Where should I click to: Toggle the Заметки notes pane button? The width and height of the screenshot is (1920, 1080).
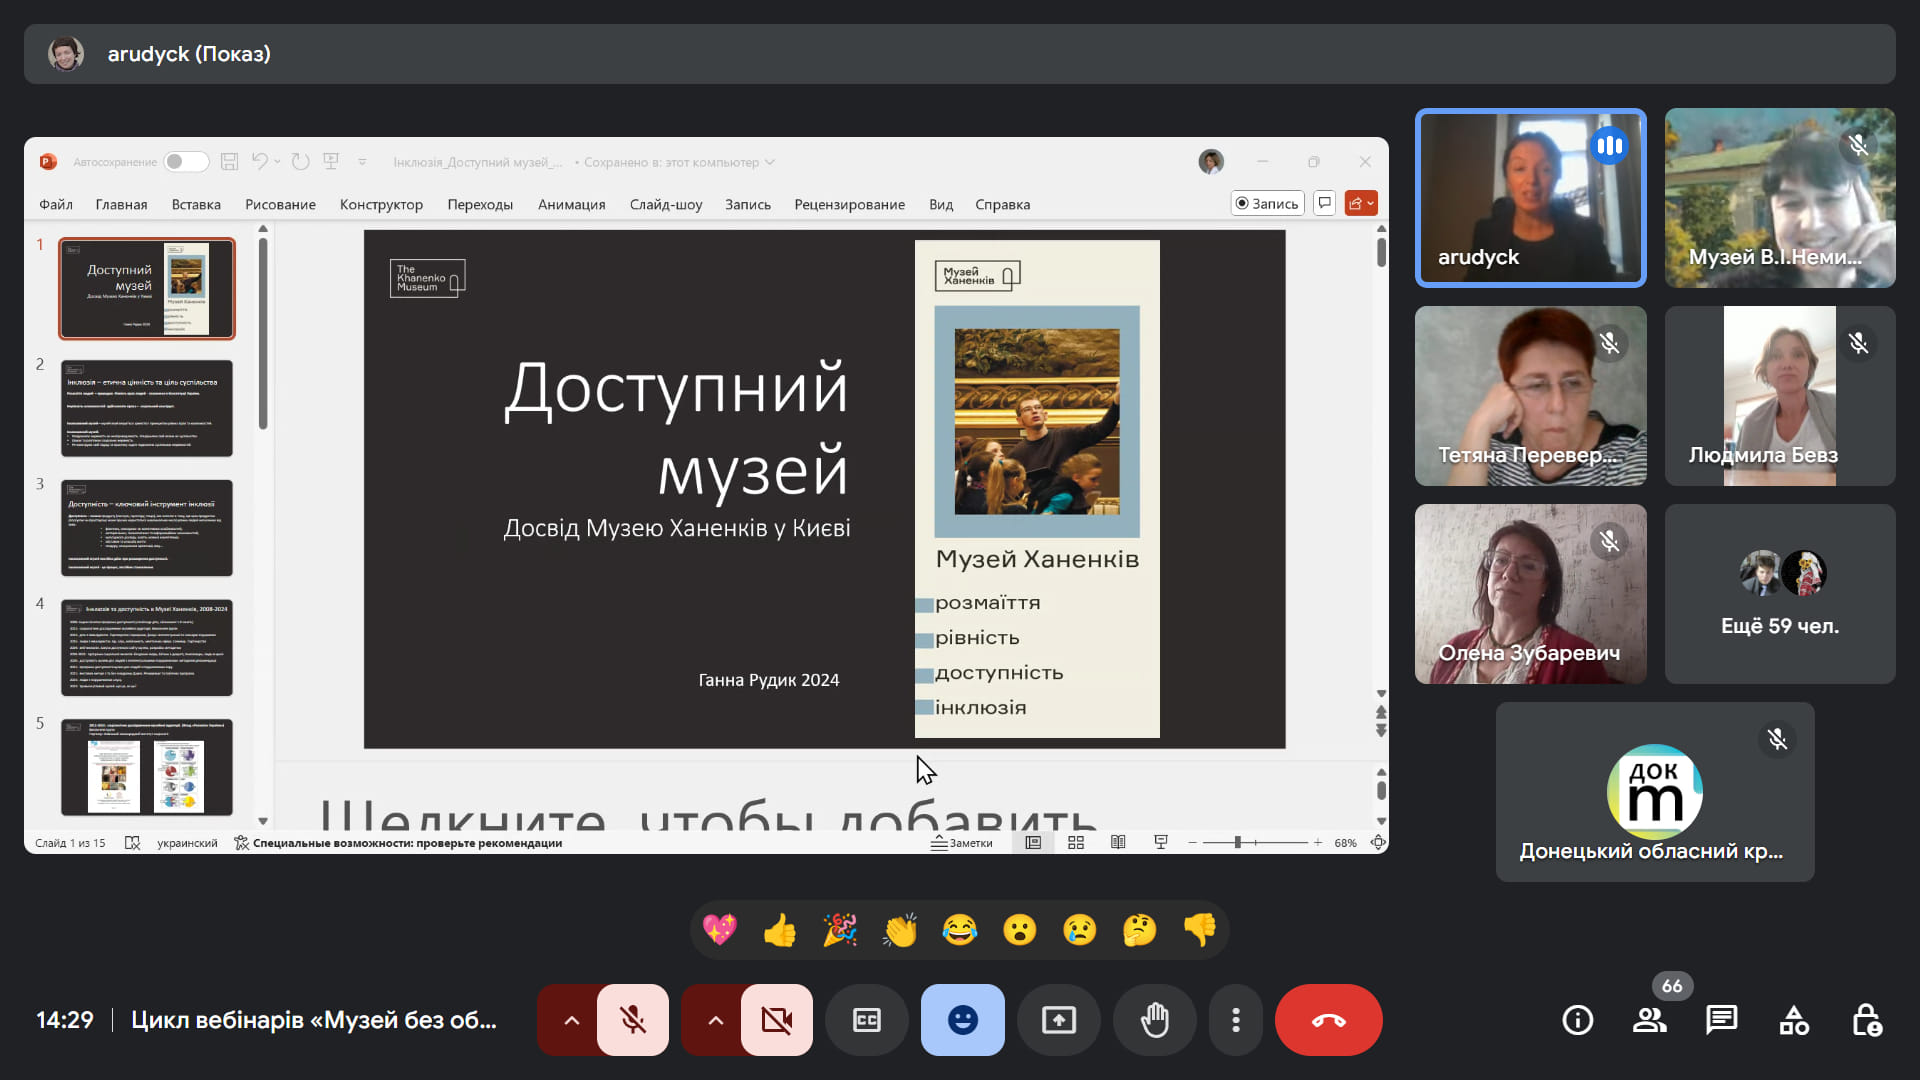pos(962,843)
